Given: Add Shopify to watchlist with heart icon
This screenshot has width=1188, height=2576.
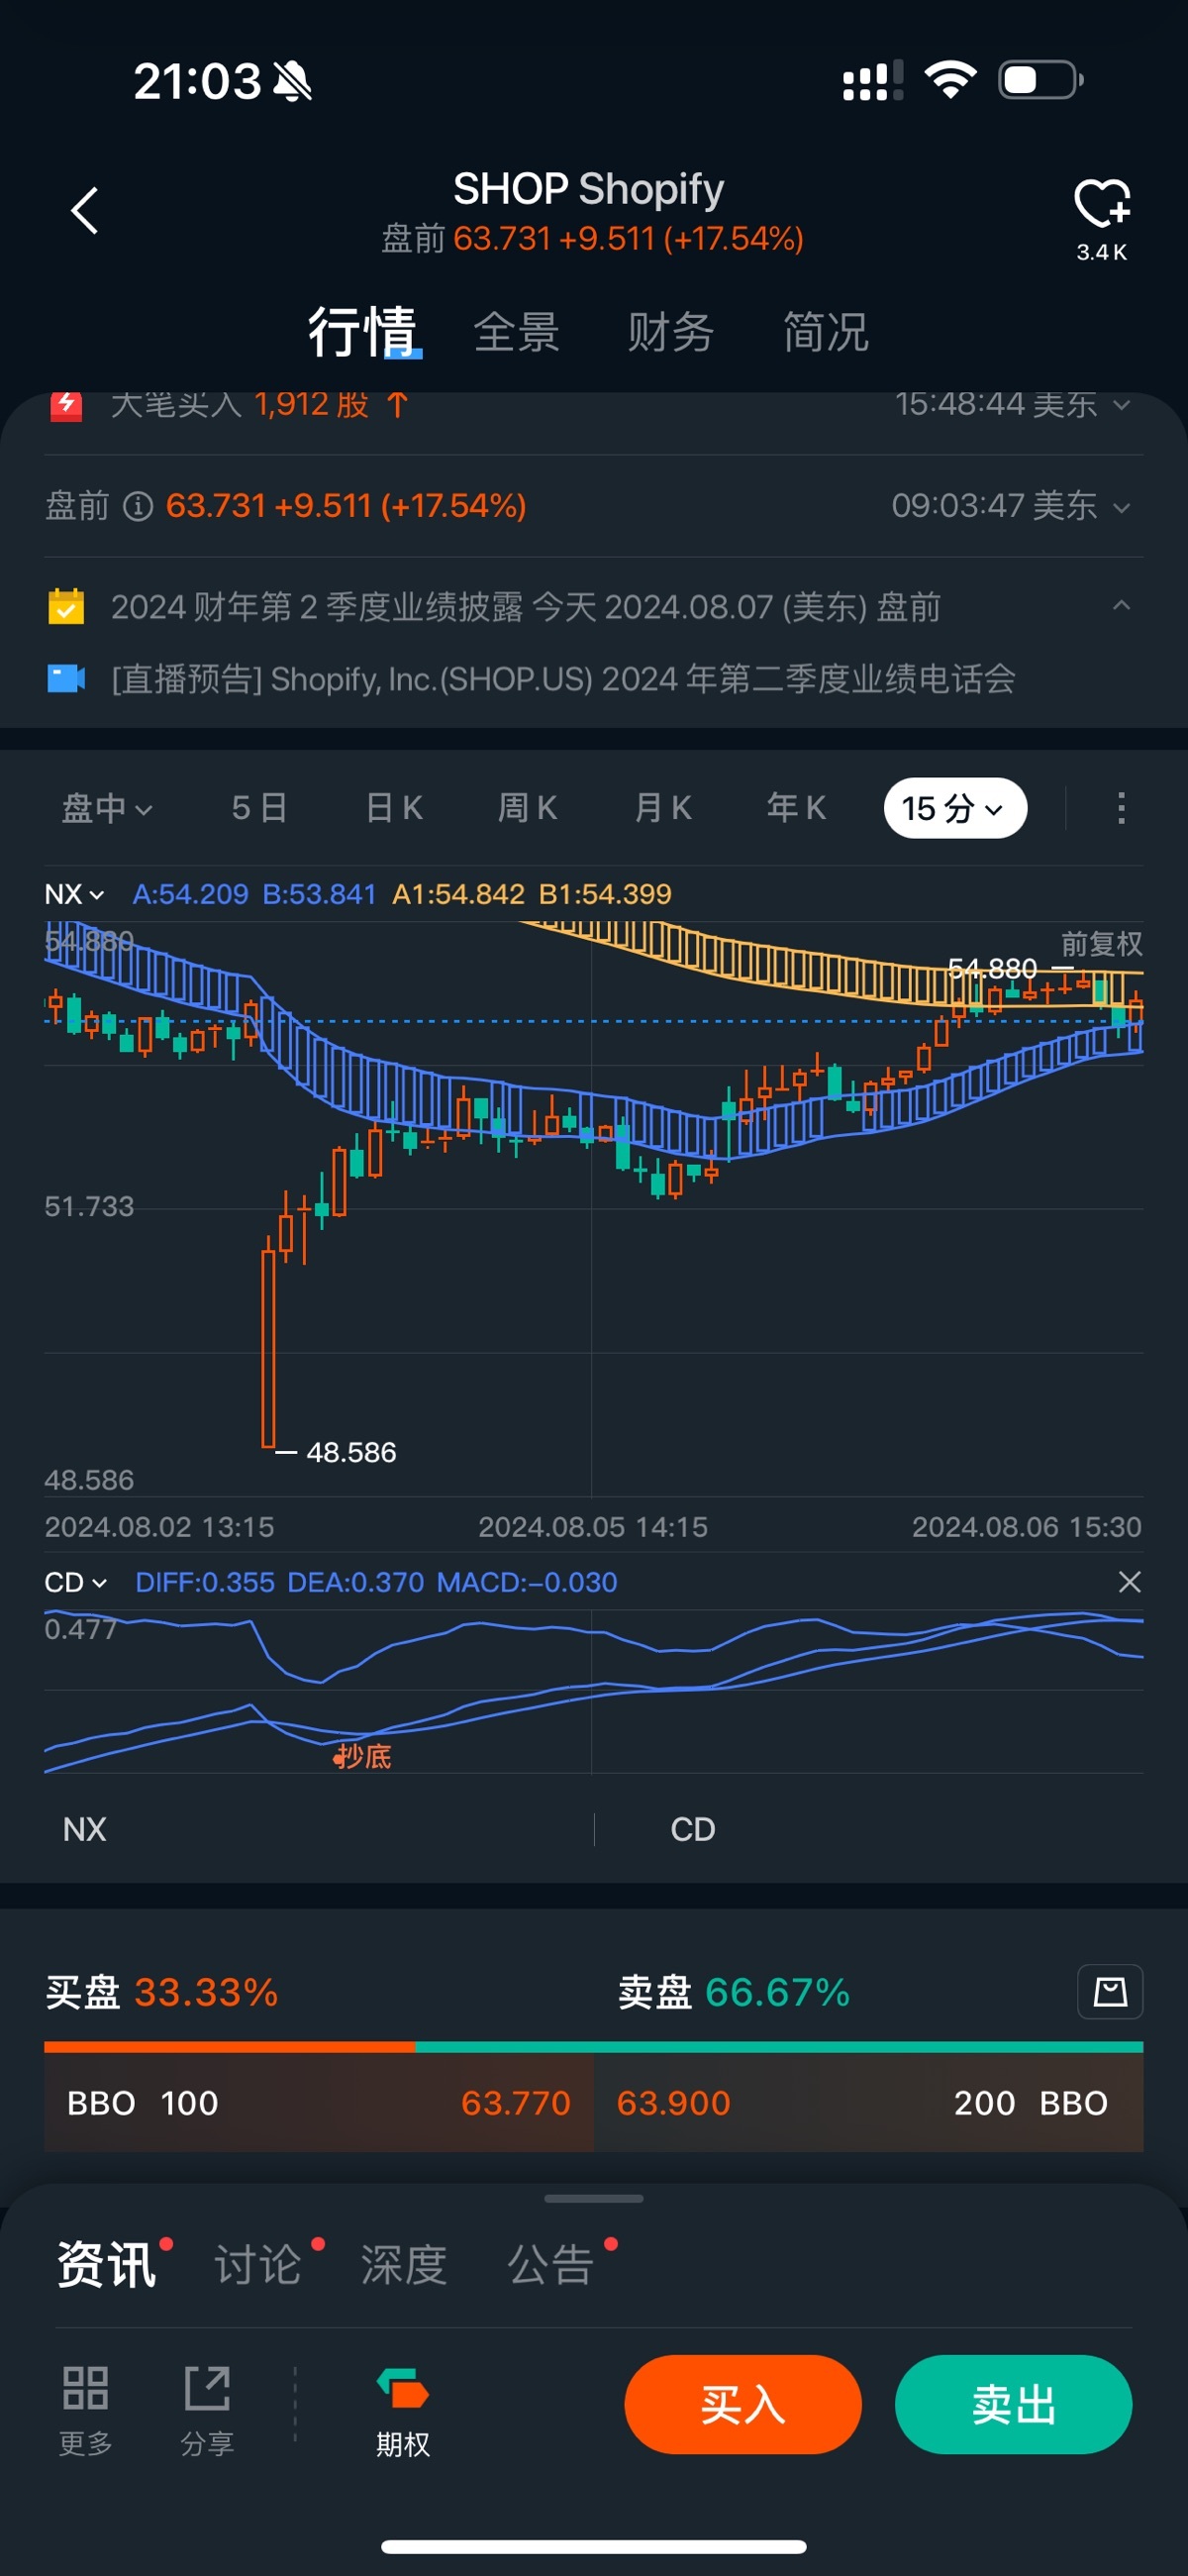Looking at the screenshot, I should coord(1101,204).
